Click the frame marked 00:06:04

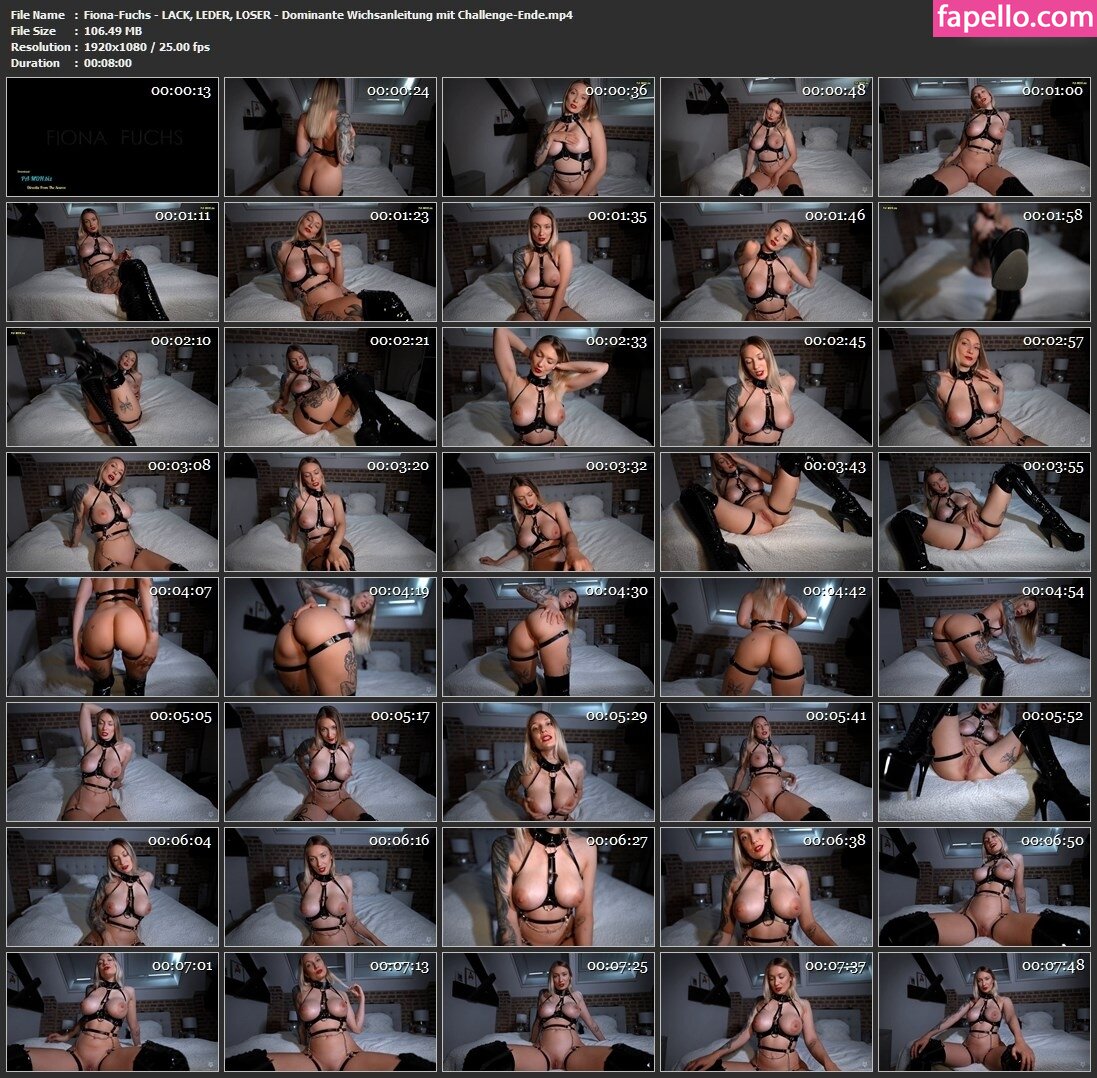[x=112, y=886]
